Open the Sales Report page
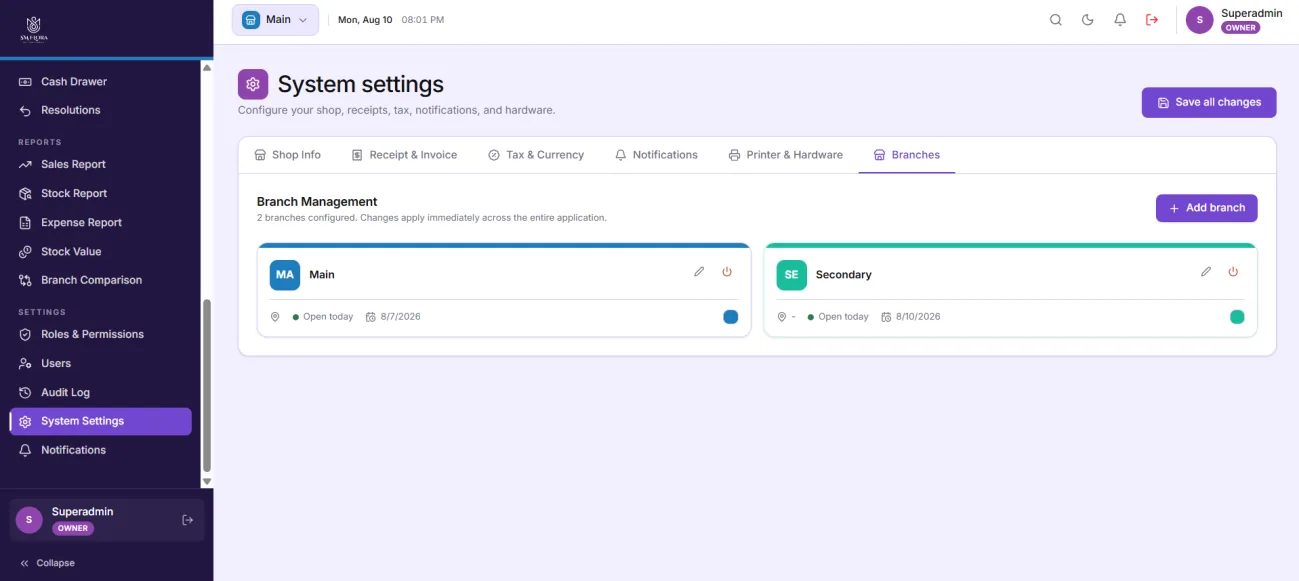The height and width of the screenshot is (581, 1299). point(101,164)
